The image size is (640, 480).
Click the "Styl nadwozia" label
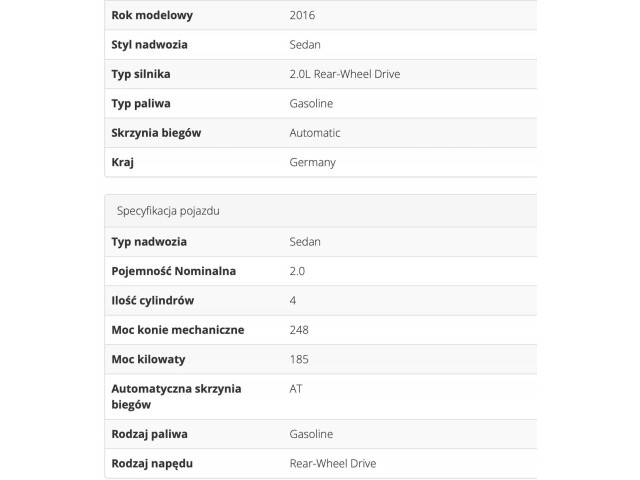click(150, 45)
